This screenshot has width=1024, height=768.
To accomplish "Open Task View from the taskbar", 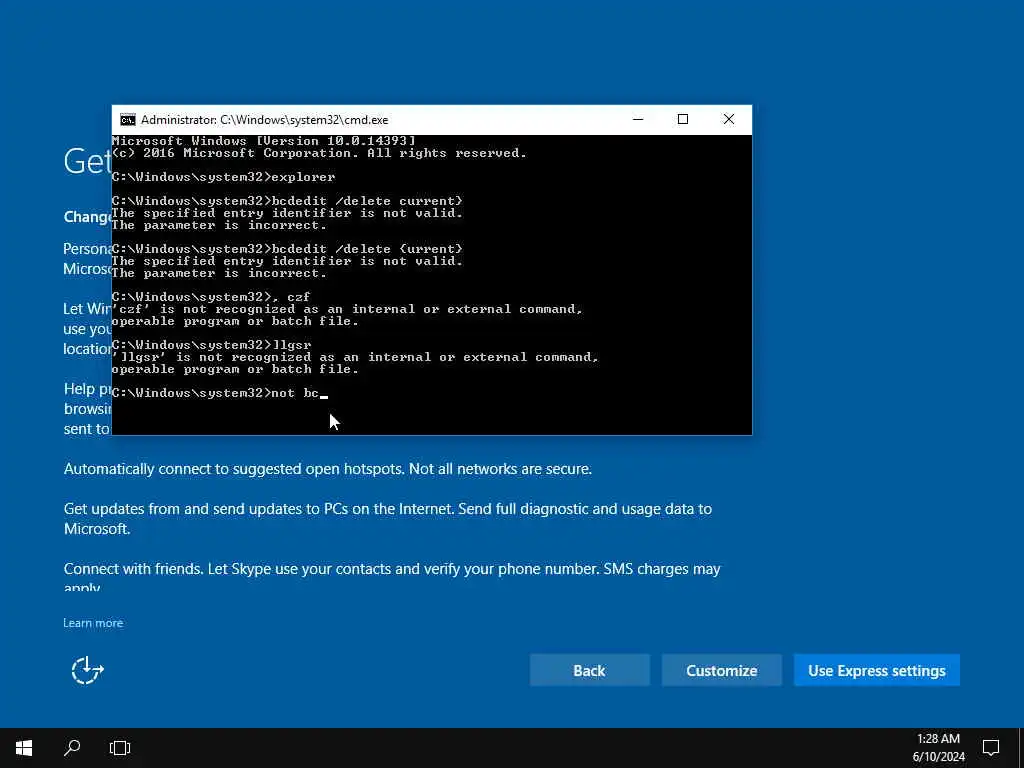I will [120, 748].
